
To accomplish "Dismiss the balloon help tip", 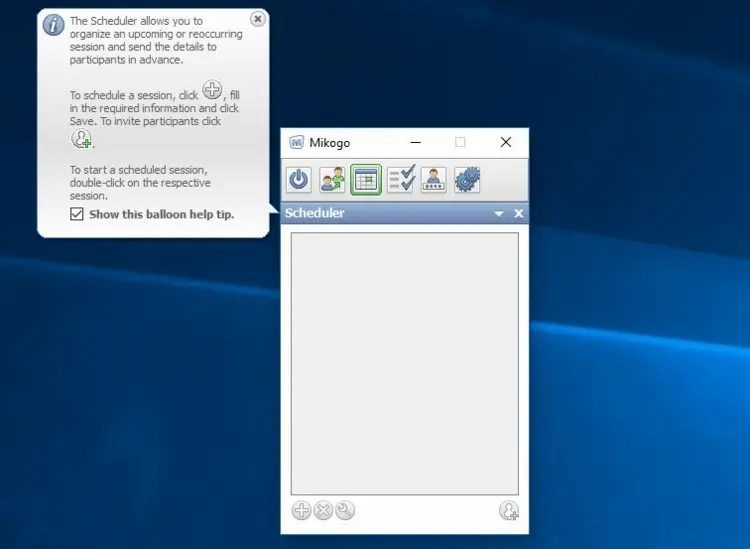I will (257, 19).
